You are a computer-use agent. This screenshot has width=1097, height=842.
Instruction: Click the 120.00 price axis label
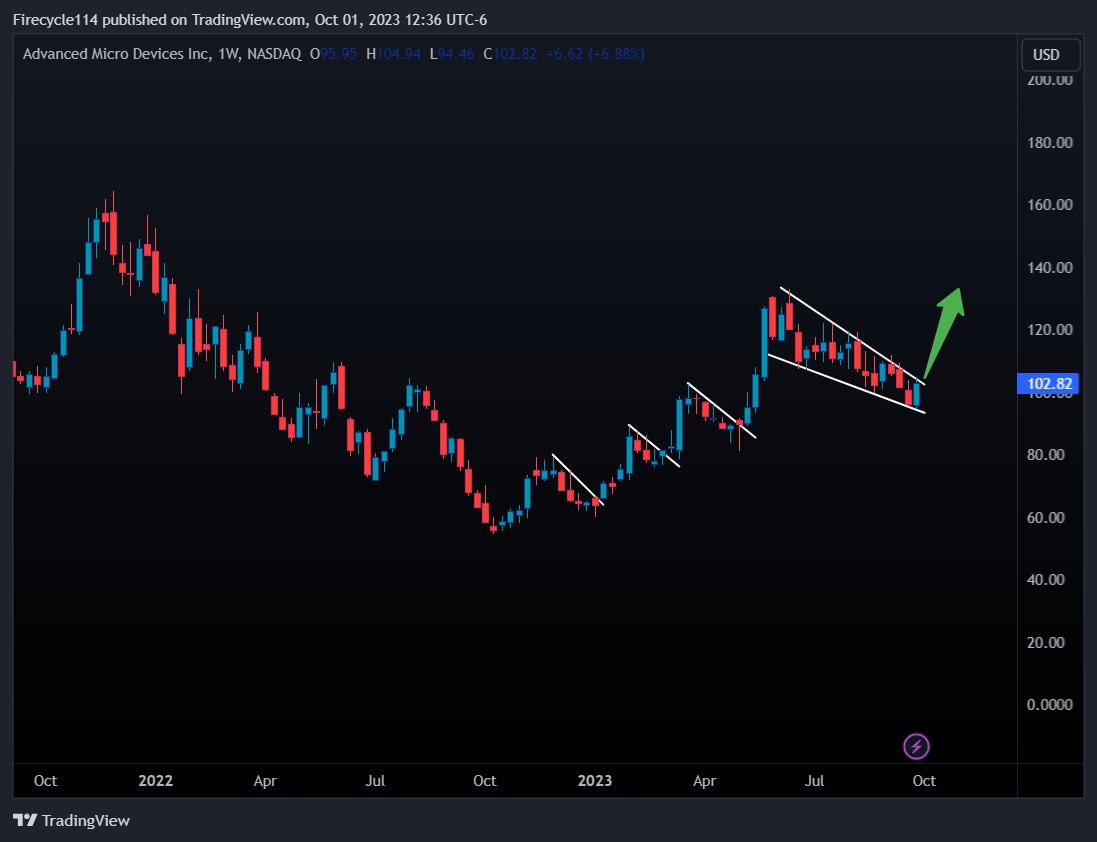[1049, 329]
